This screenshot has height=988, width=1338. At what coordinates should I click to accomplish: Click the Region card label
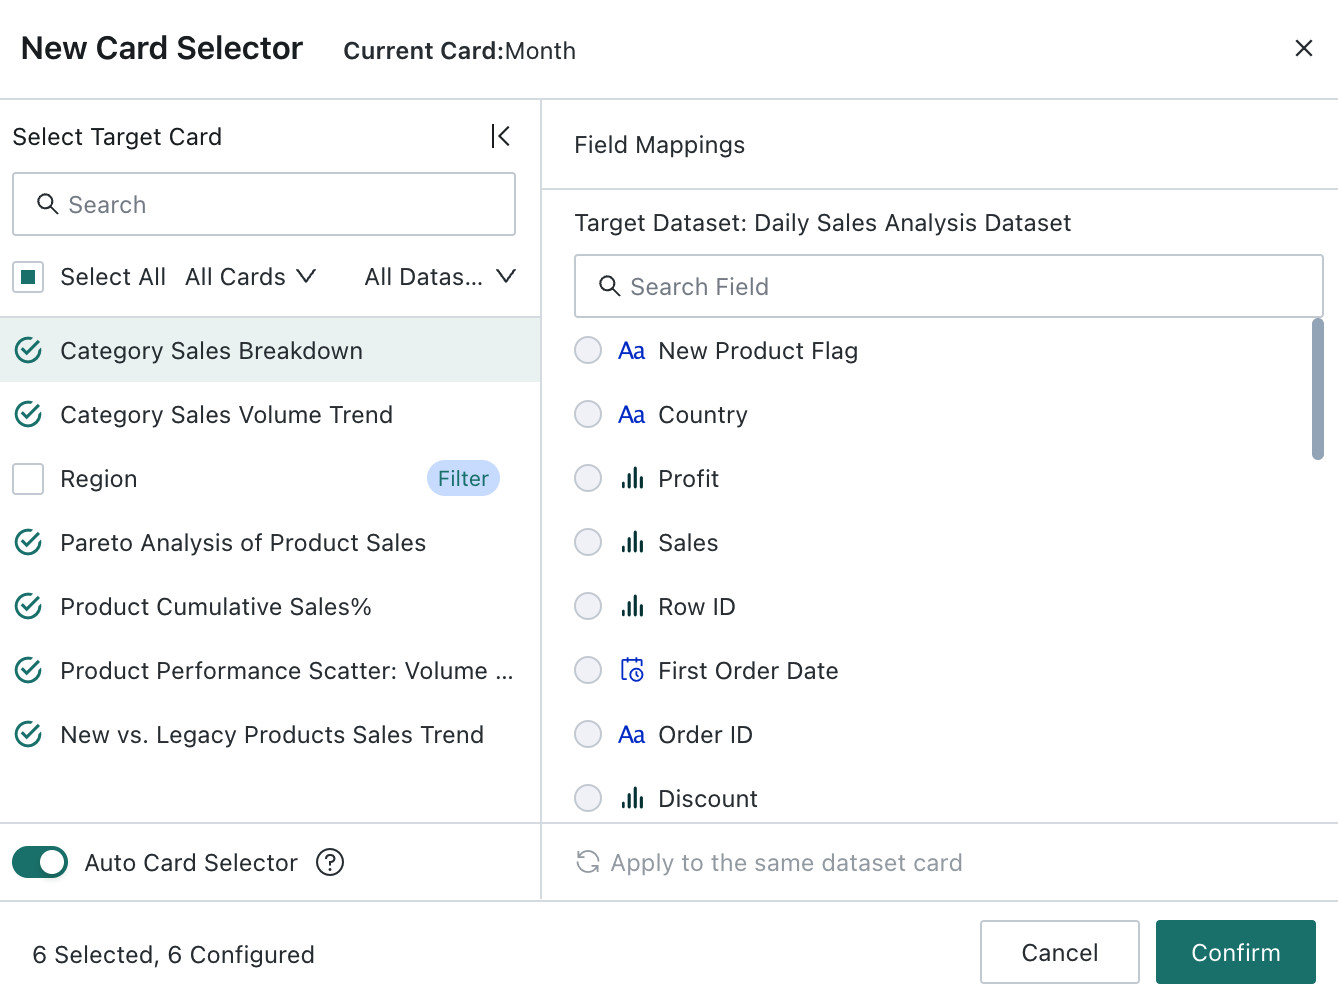pyautogui.click(x=99, y=479)
